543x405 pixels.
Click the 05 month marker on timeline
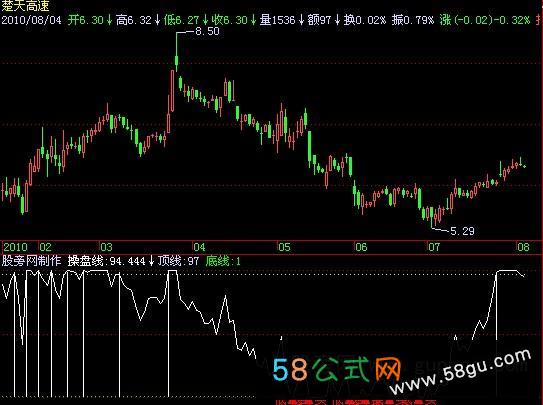click(284, 247)
